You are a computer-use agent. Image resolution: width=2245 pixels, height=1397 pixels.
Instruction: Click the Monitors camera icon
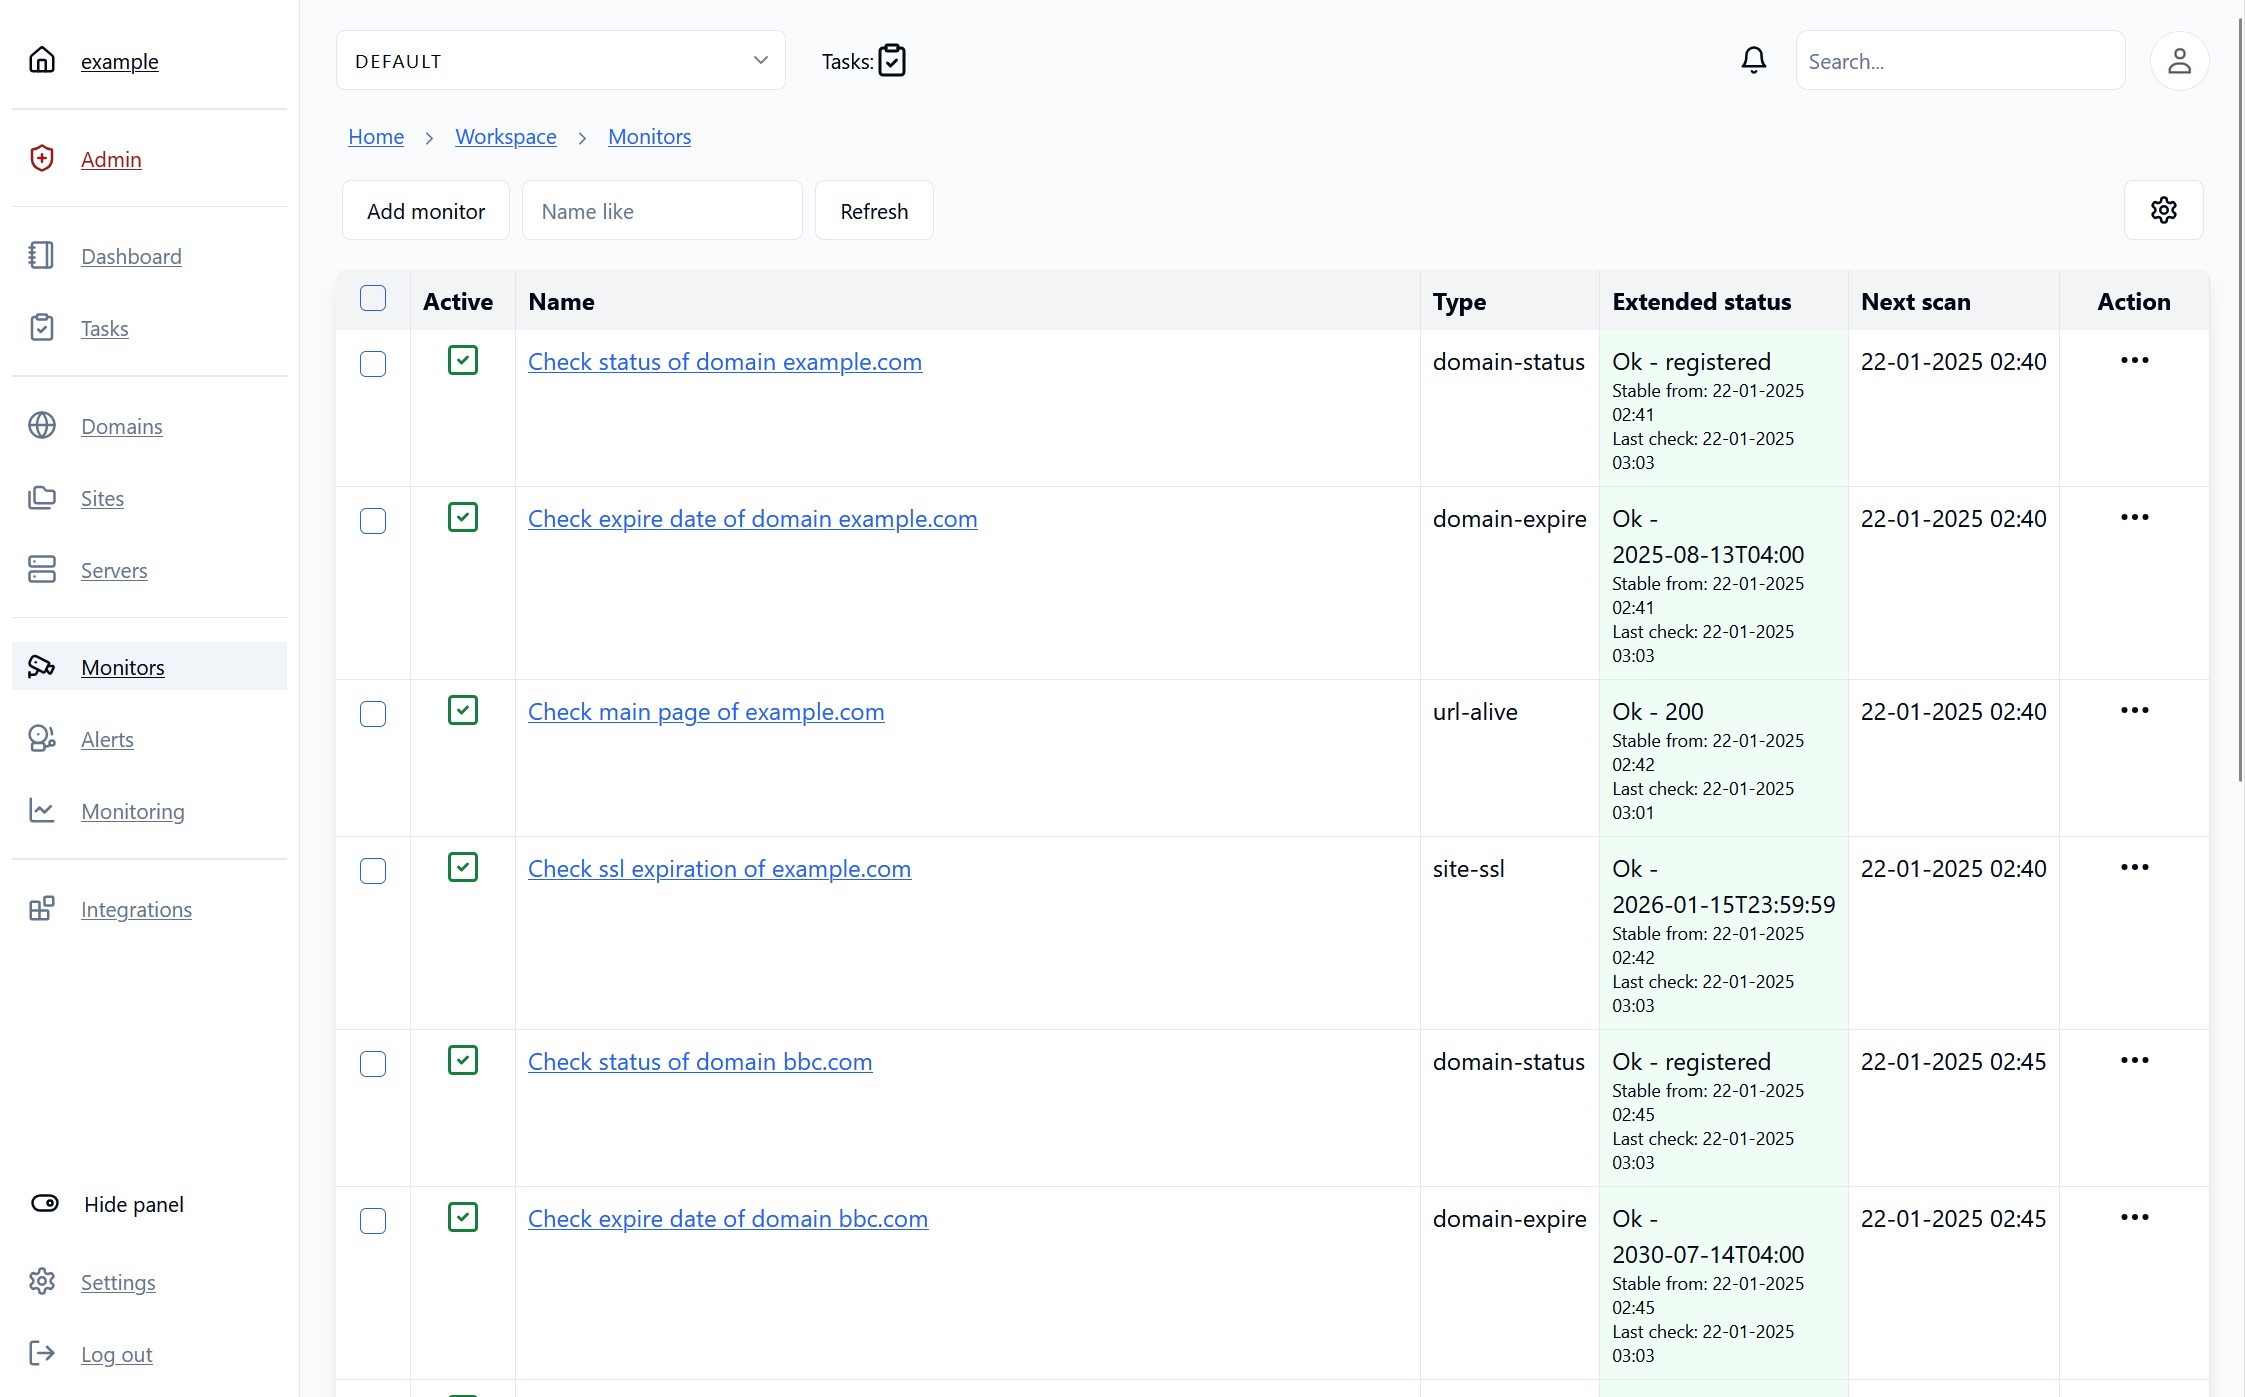point(42,666)
